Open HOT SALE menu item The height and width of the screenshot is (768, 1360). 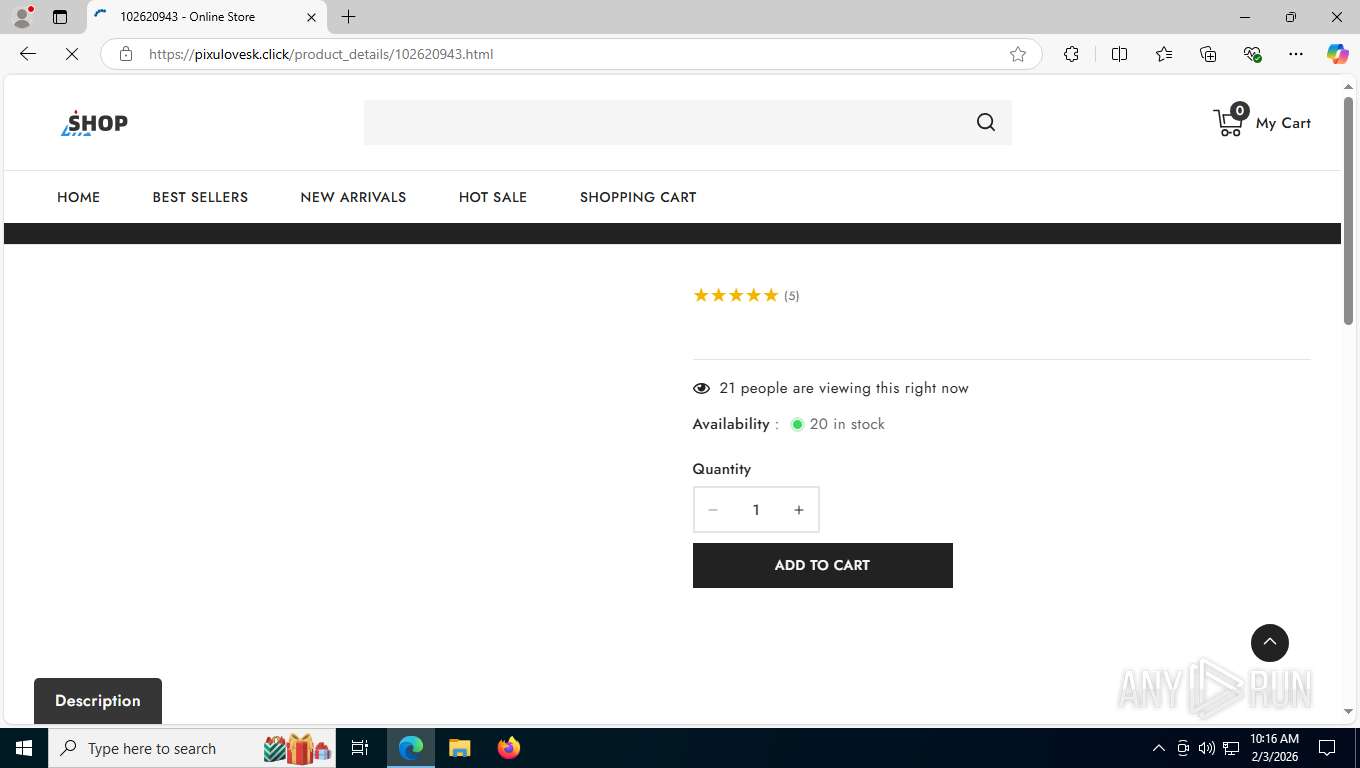click(x=493, y=197)
